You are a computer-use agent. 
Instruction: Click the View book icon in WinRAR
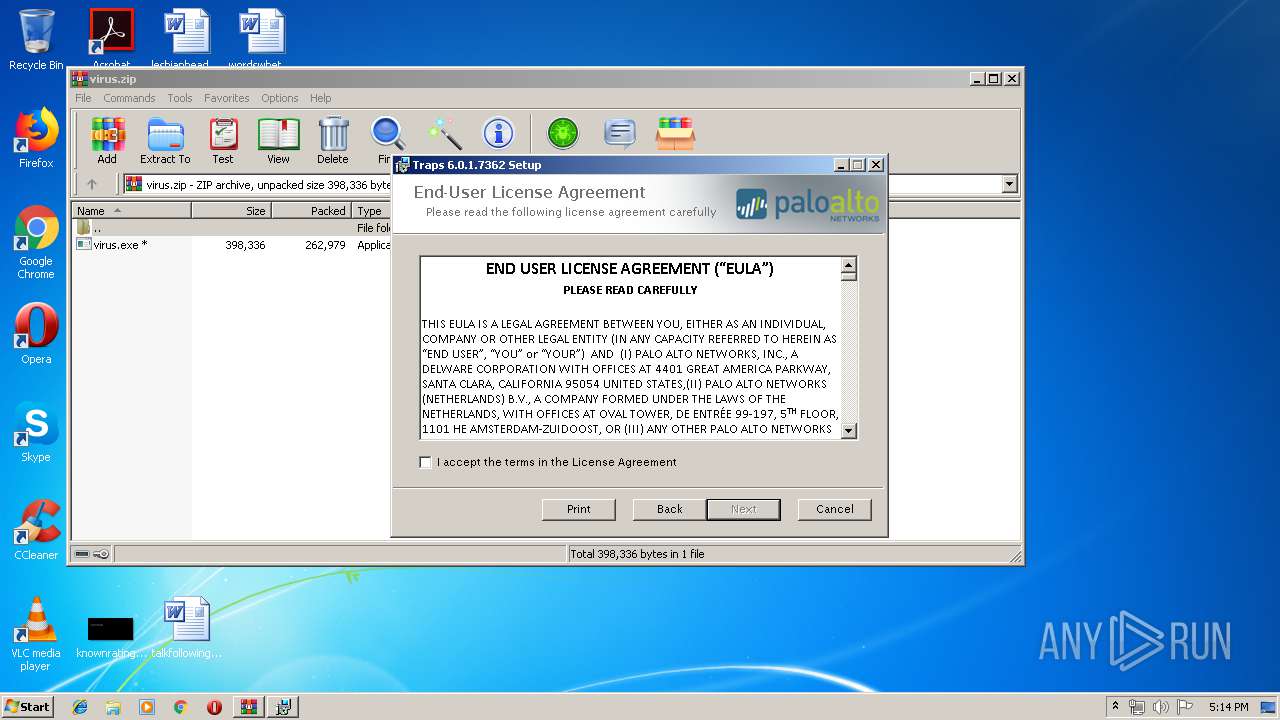278,140
